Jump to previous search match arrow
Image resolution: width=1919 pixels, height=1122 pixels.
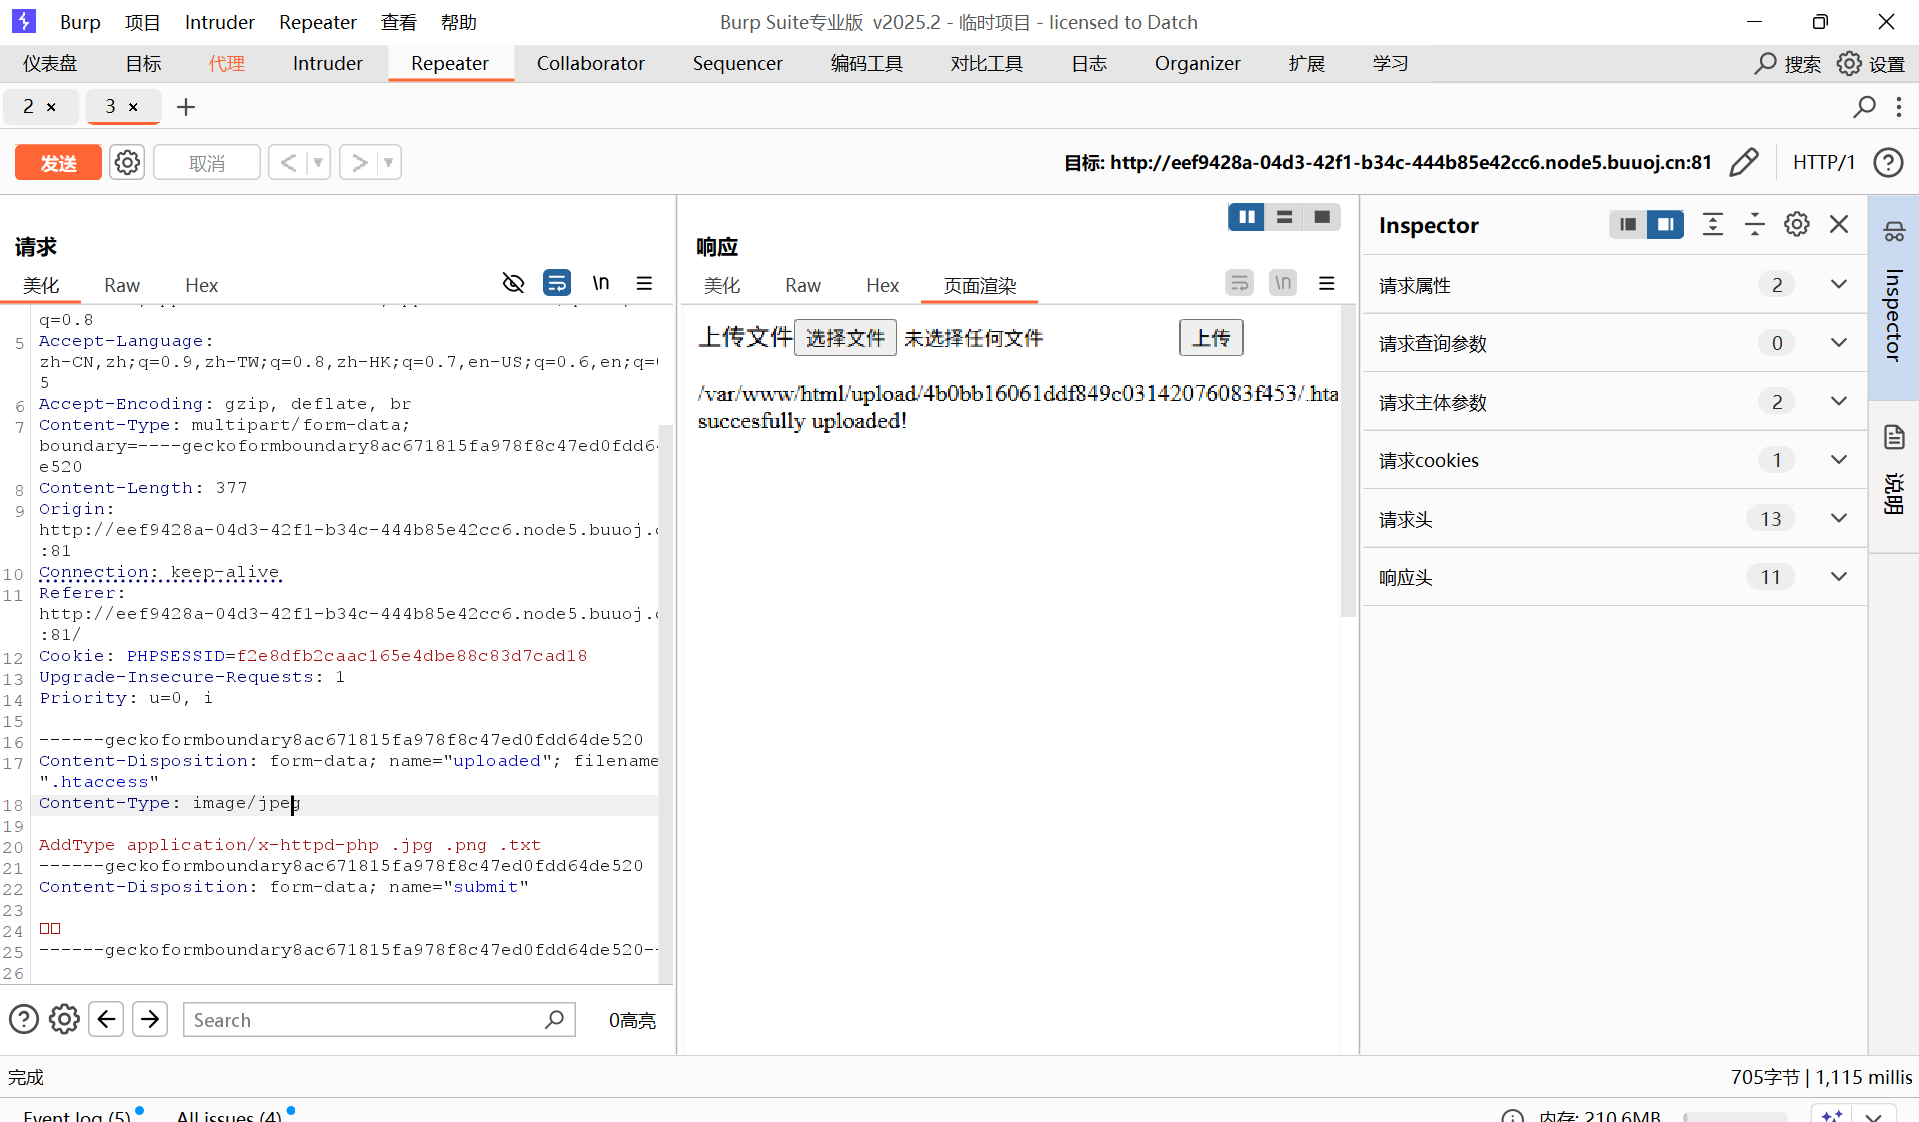pos(106,1019)
